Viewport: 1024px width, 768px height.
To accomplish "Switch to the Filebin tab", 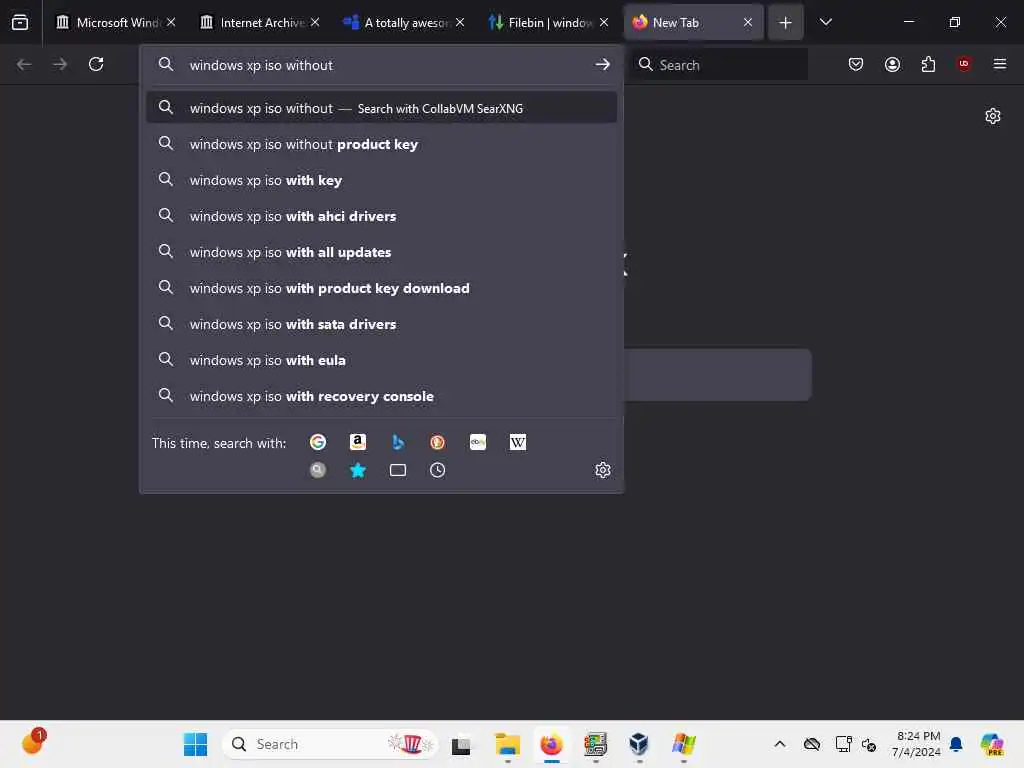I will pyautogui.click(x=548, y=22).
